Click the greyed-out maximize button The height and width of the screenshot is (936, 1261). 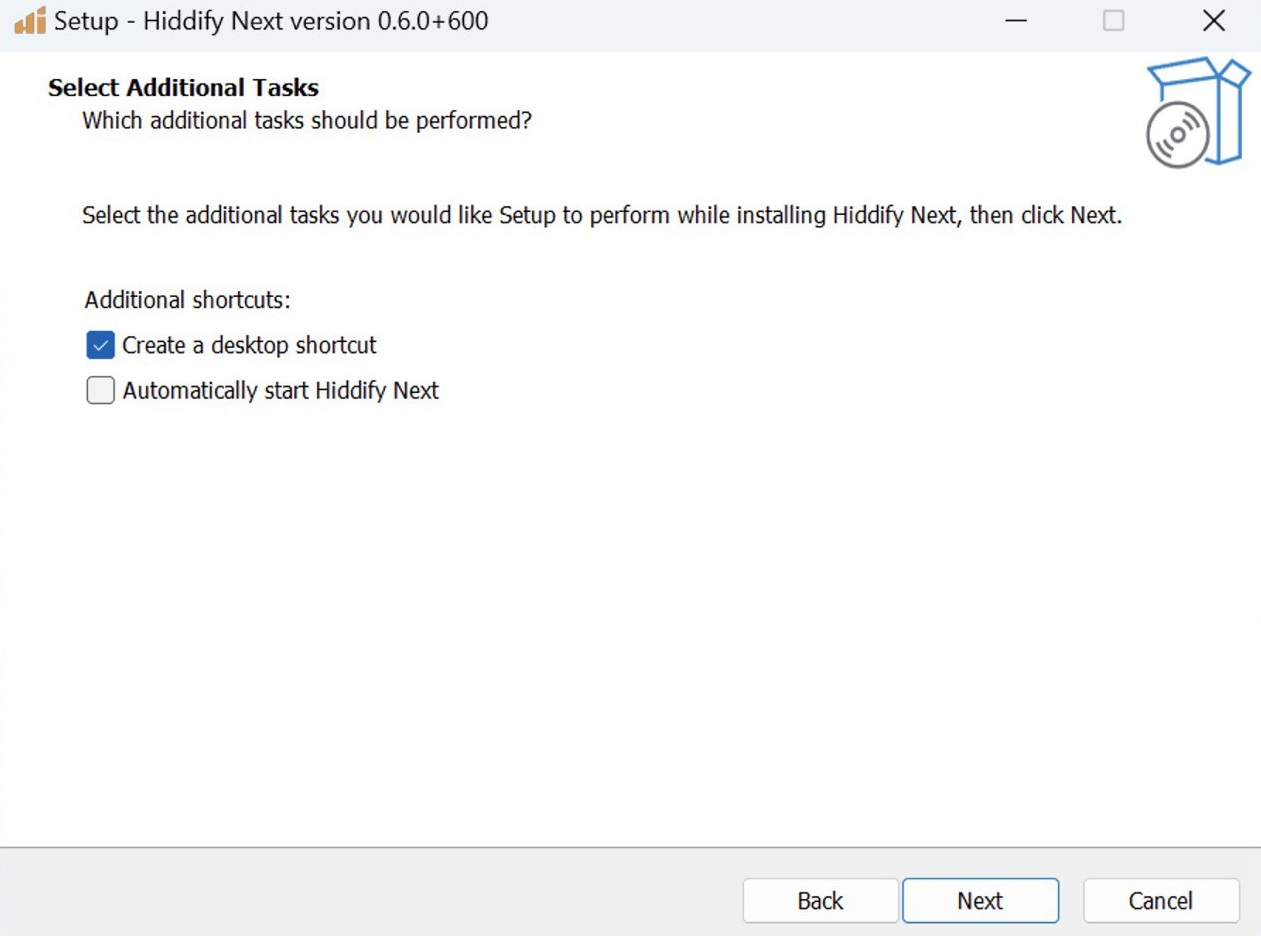click(1113, 21)
